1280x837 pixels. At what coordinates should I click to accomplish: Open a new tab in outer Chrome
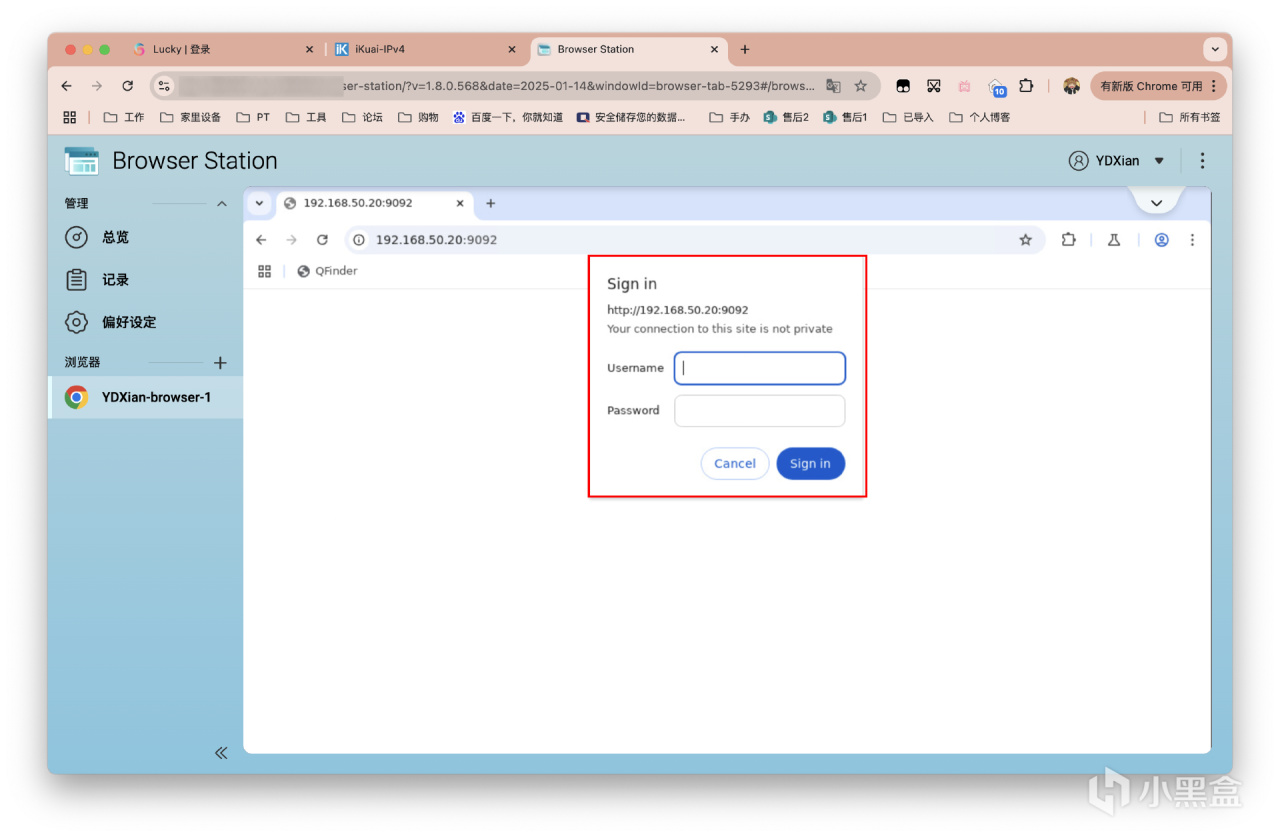point(745,49)
